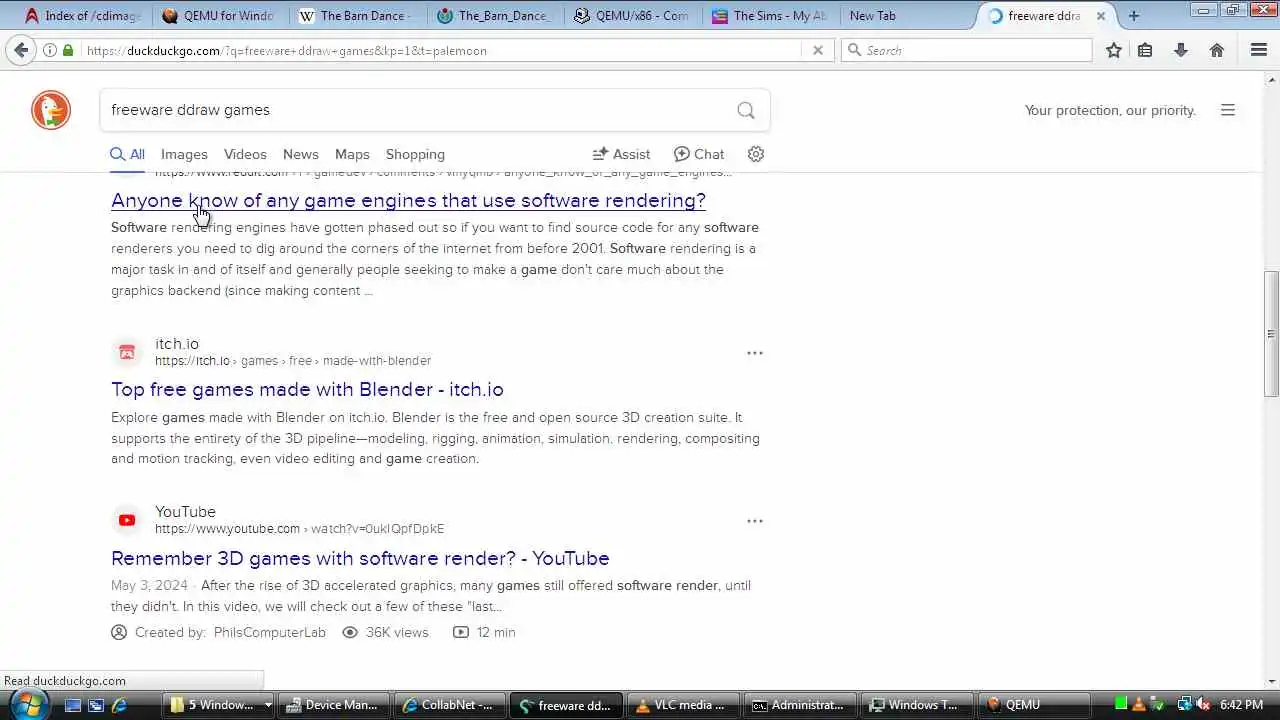Click PhilsComputerLab creator name
1280x720 pixels.
coord(270,632)
